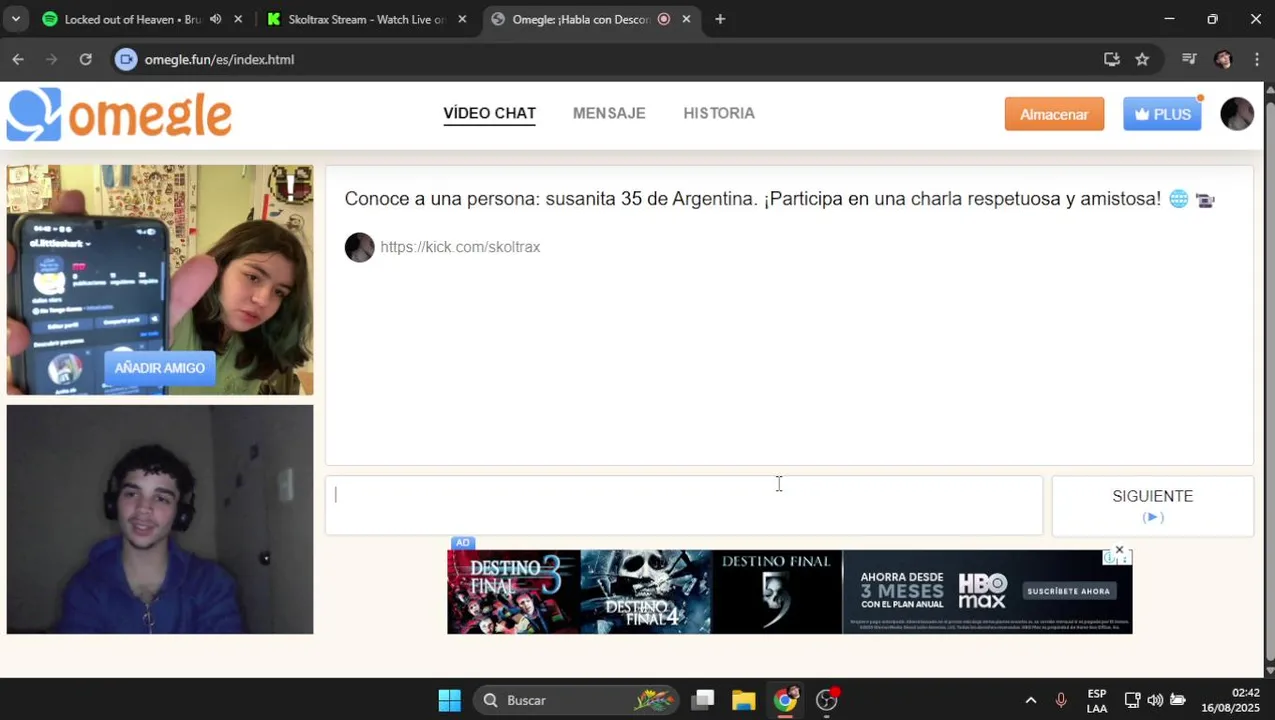Click the crown icon on the PLUS button
Image resolution: width=1275 pixels, height=720 pixels.
(1141, 114)
